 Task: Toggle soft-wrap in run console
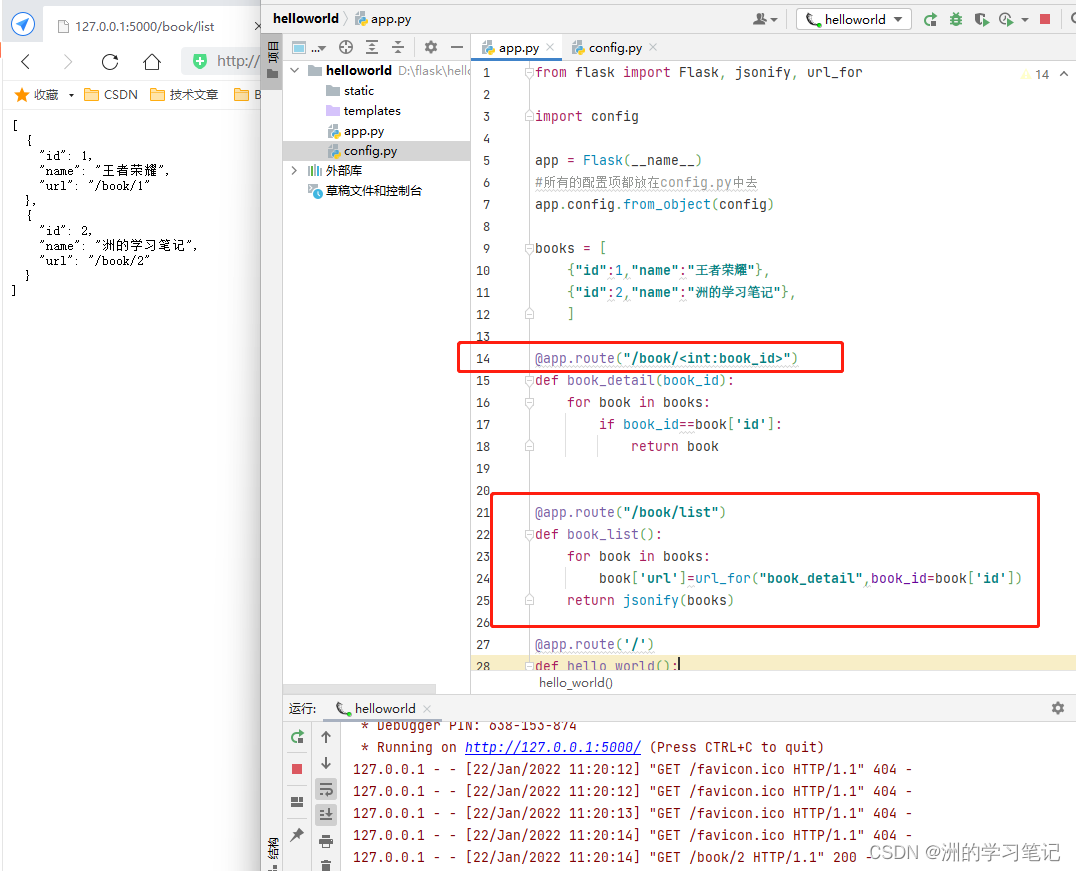click(x=326, y=789)
